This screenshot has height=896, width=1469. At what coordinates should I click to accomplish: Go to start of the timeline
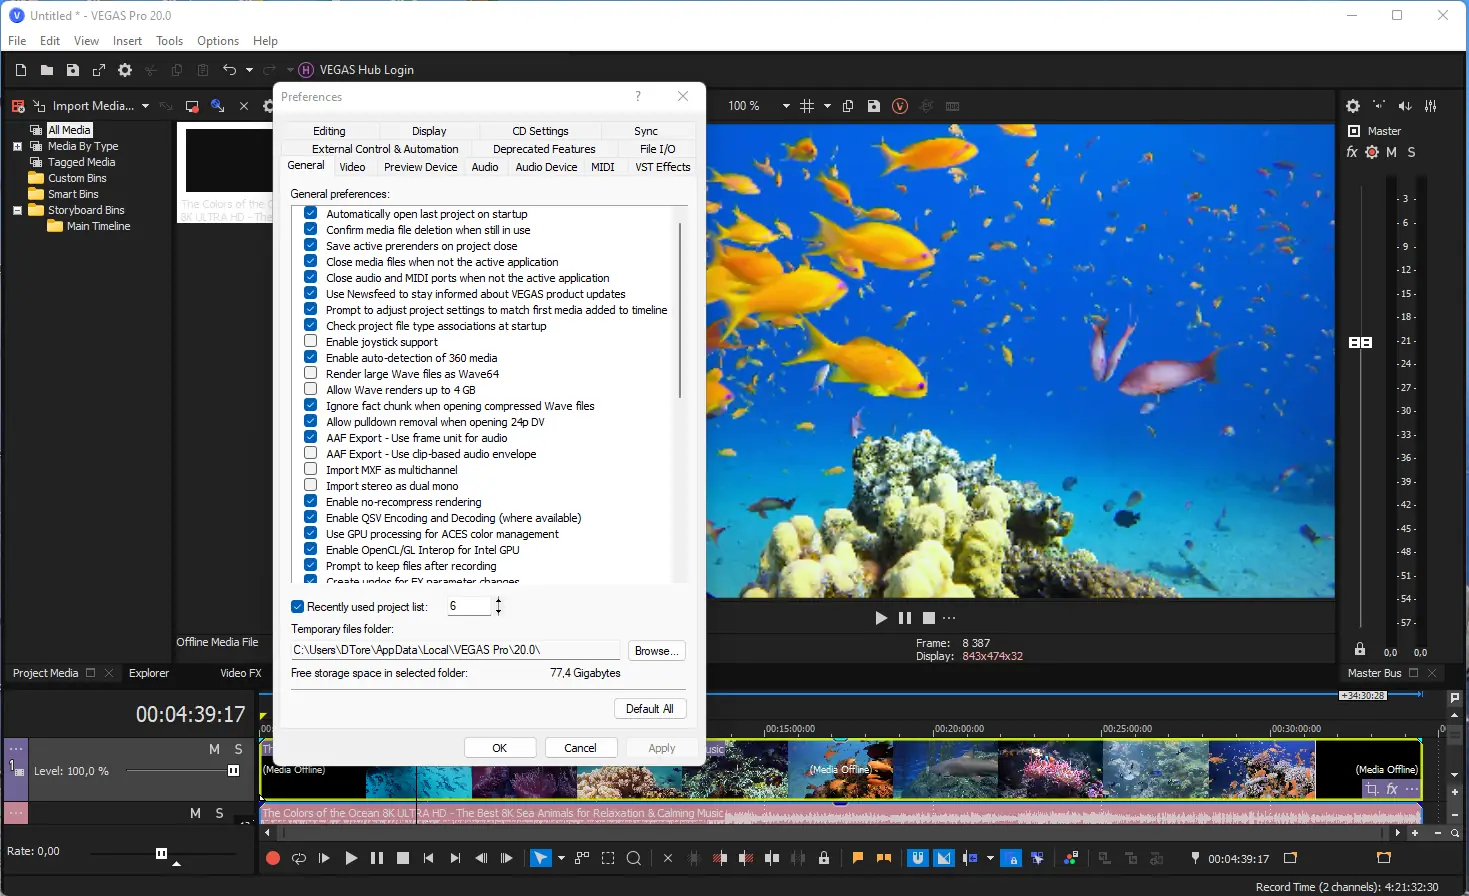click(429, 858)
